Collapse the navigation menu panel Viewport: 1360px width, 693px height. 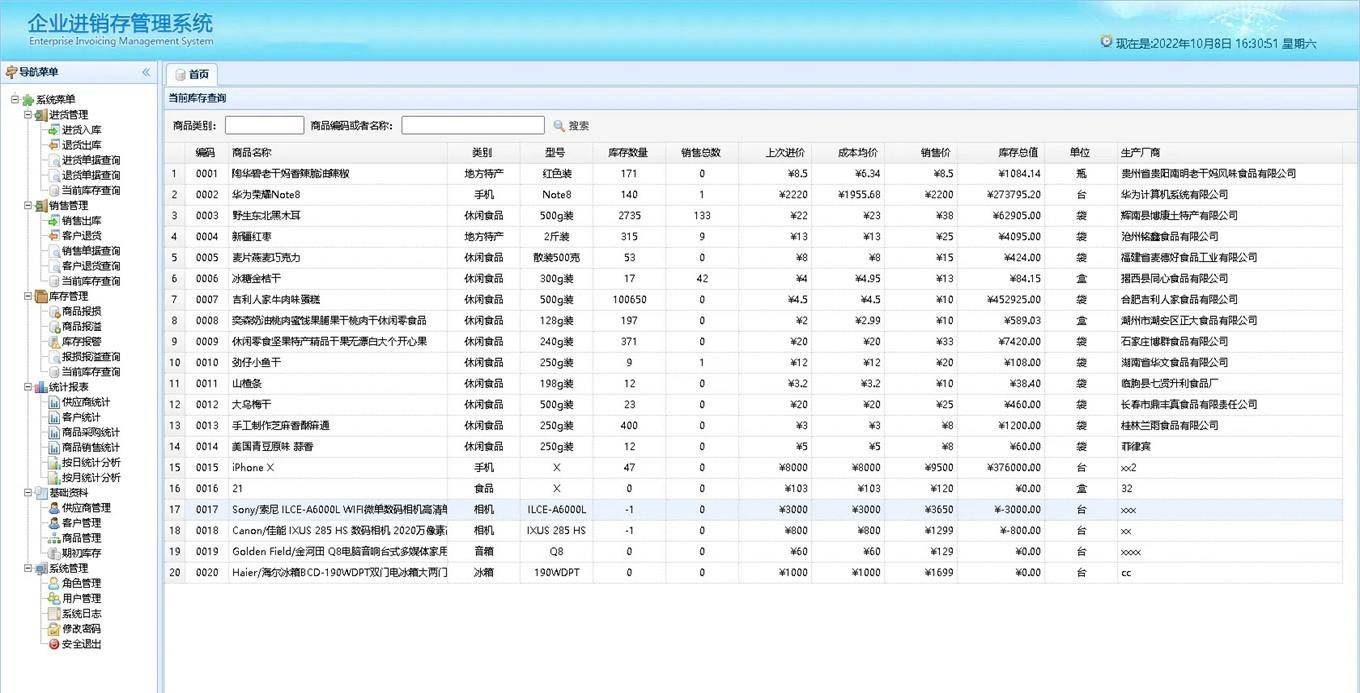[146, 72]
